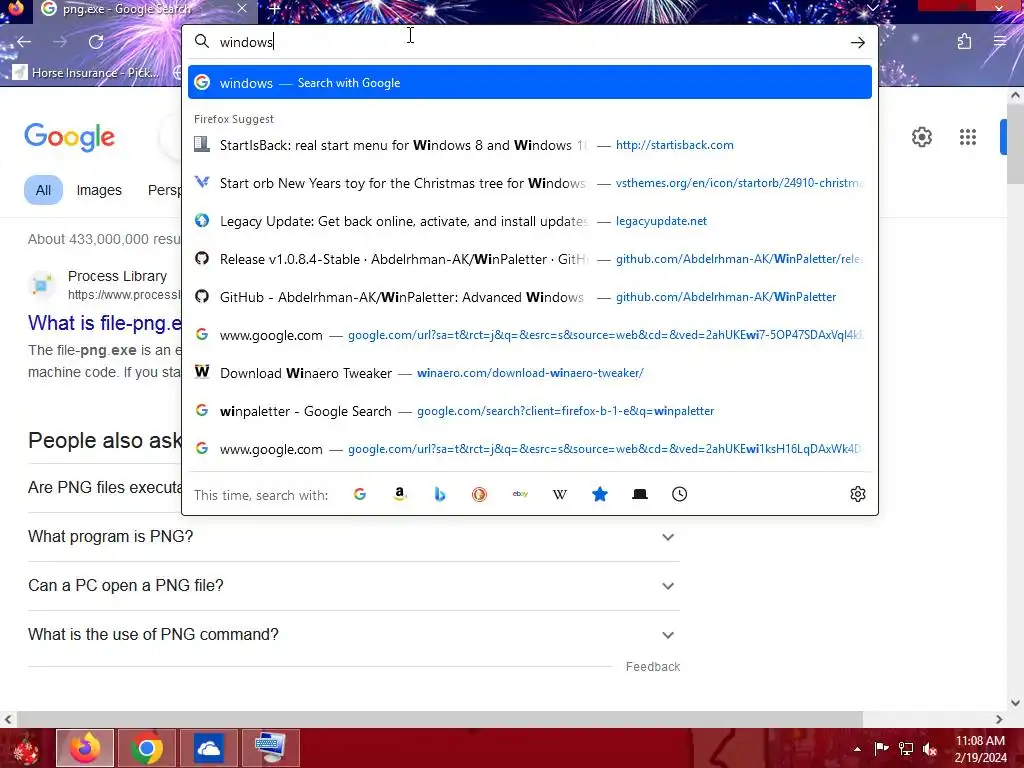The image size is (1024, 768).
Task: Open Google Chrome from the taskbar
Action: (146, 748)
